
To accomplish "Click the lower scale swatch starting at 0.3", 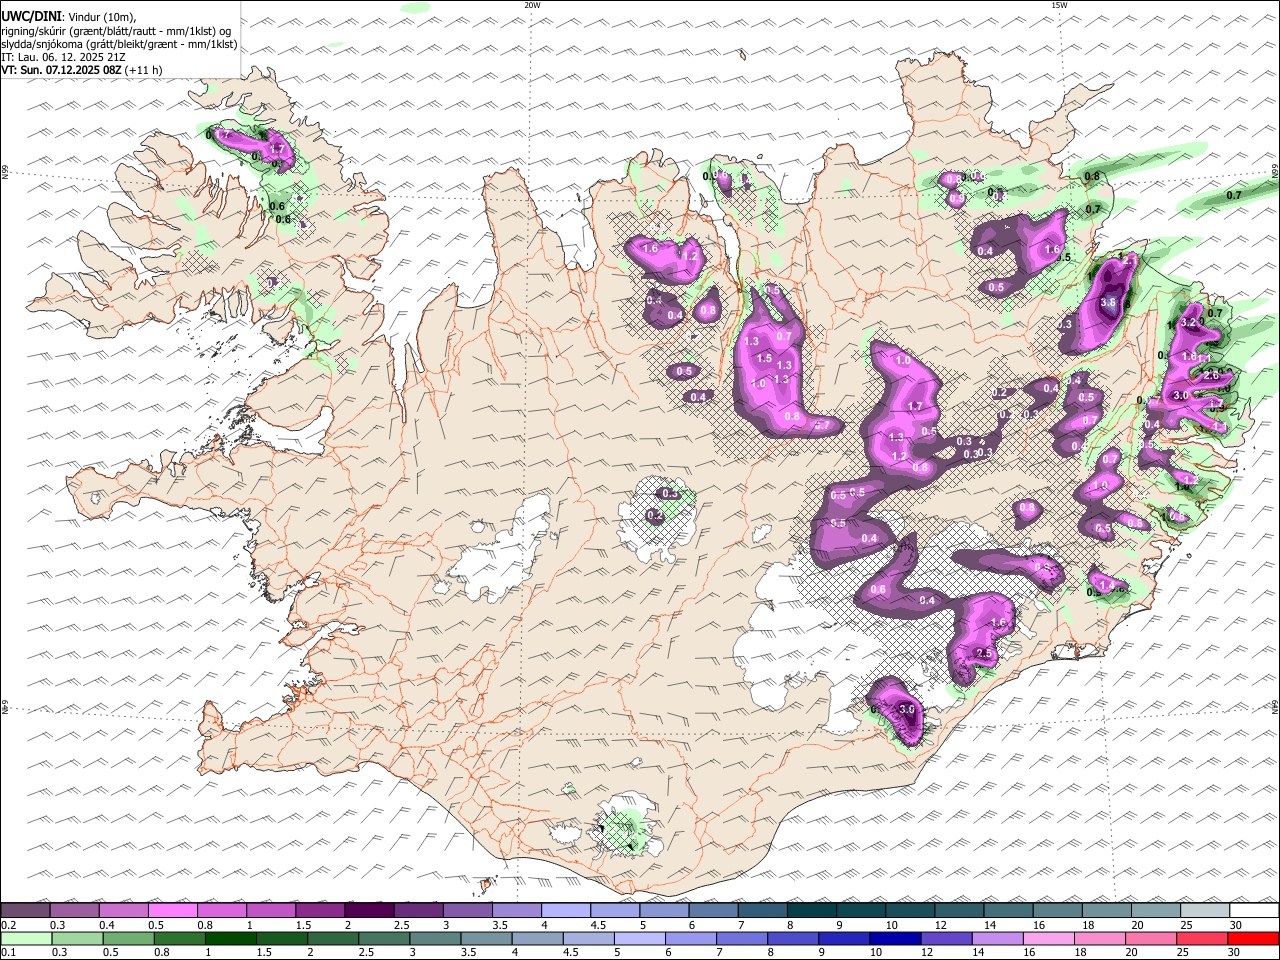I will pyautogui.click(x=77, y=938).
